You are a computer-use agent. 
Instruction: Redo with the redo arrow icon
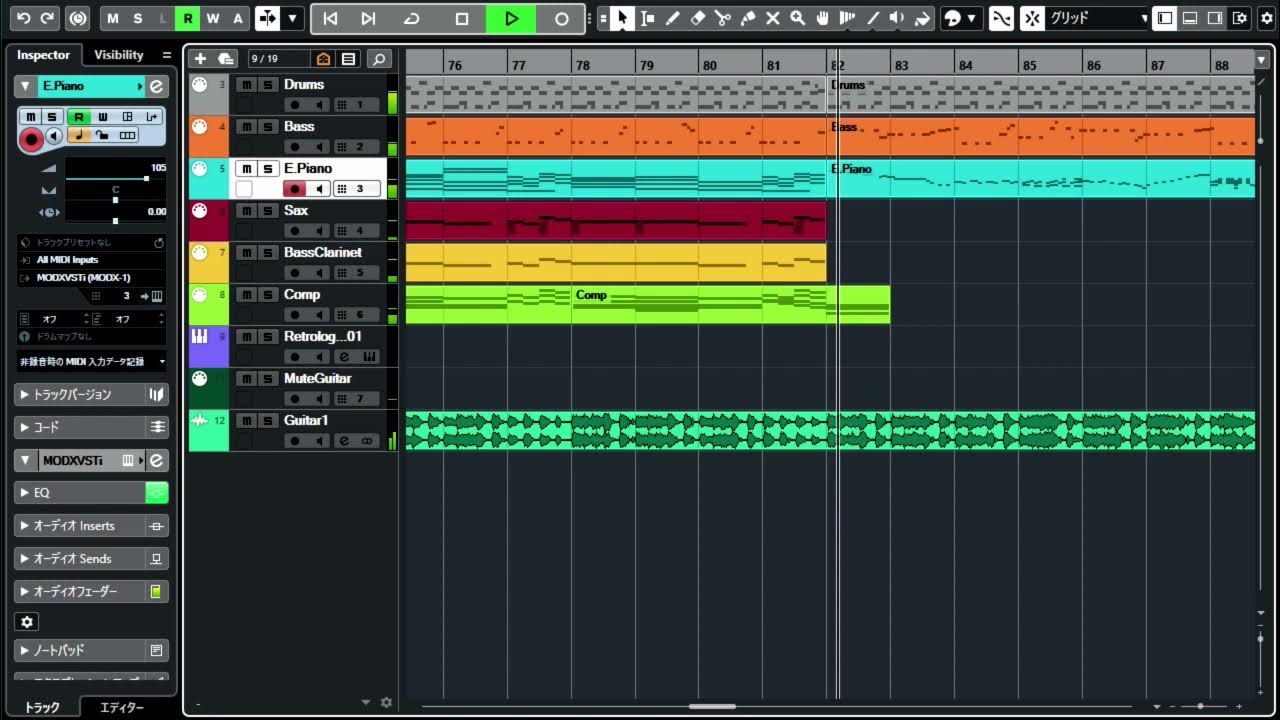point(48,18)
